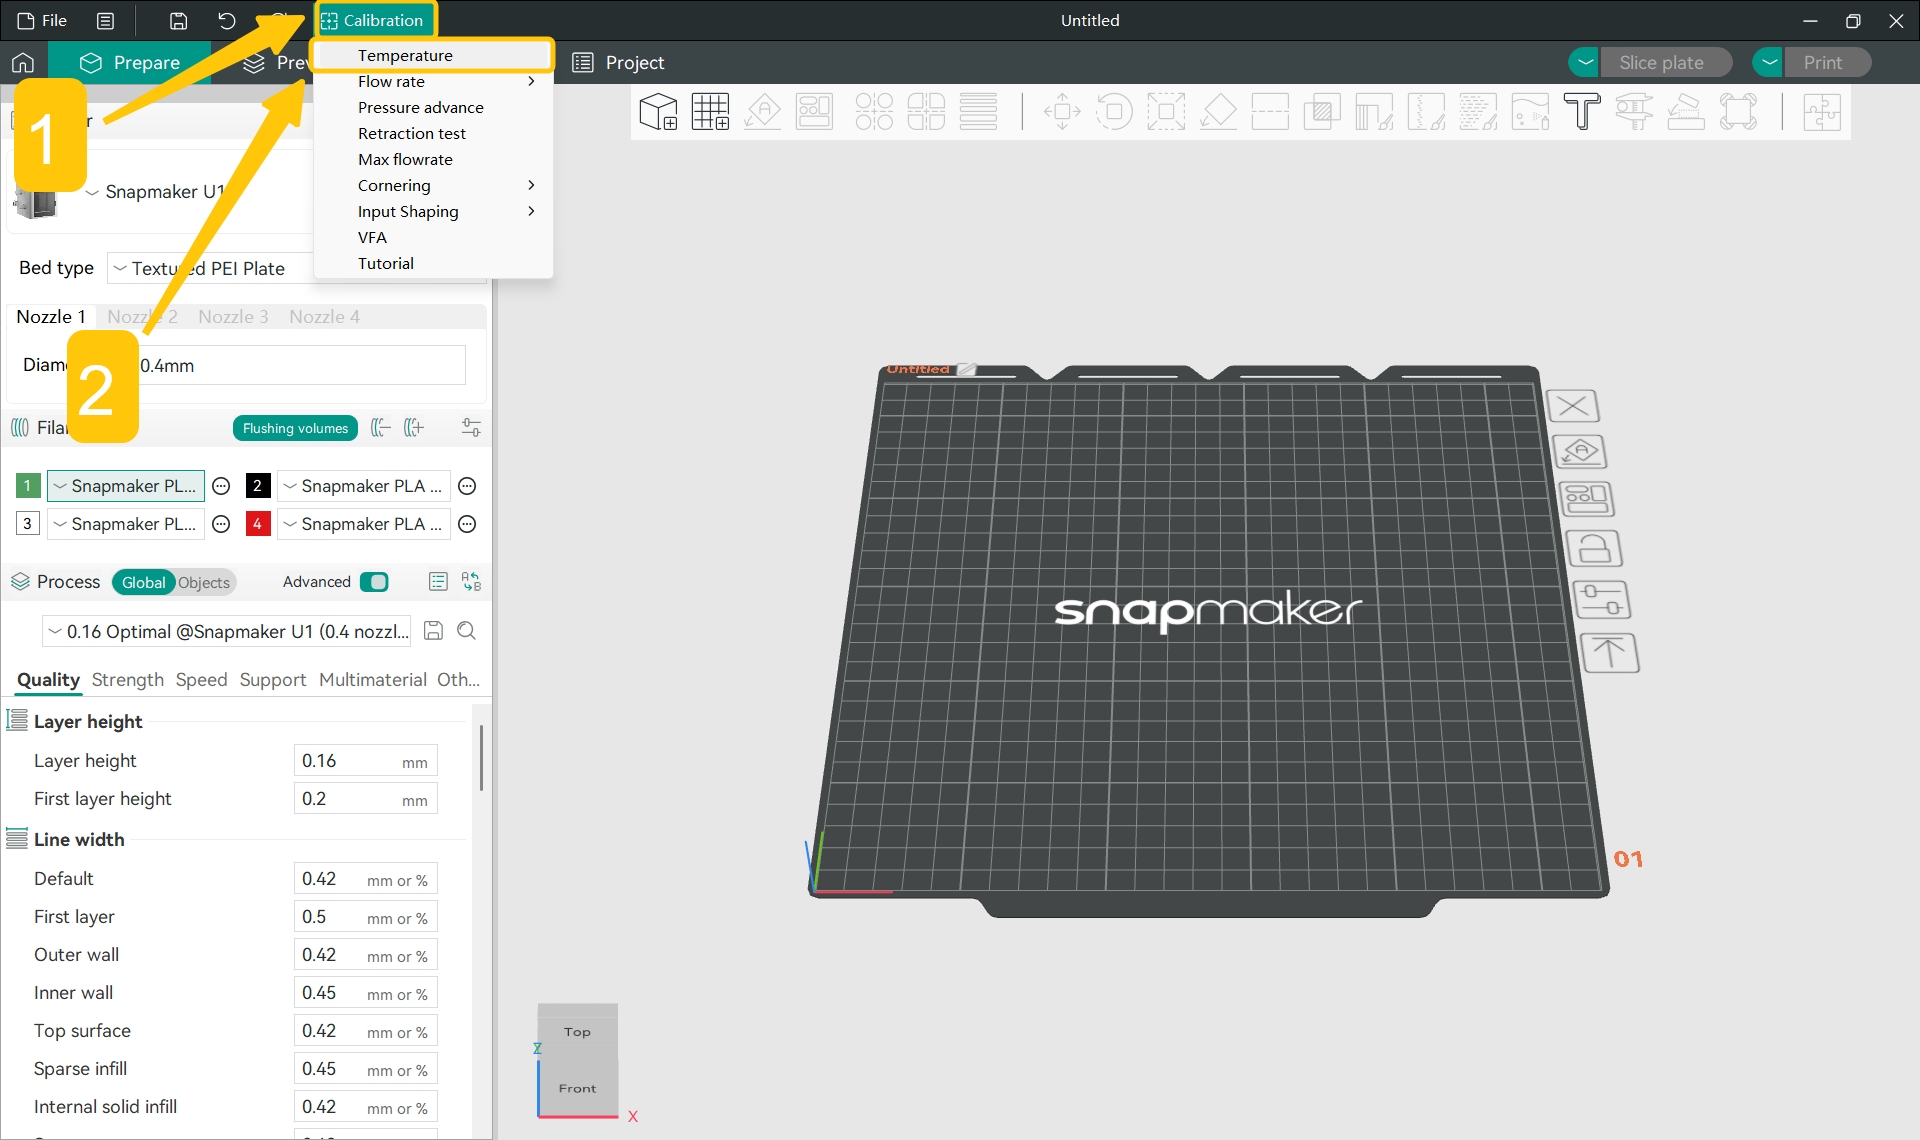Screen dimensions: 1920x1140
Task: Open the compare presets A/B icon
Action: (471, 582)
